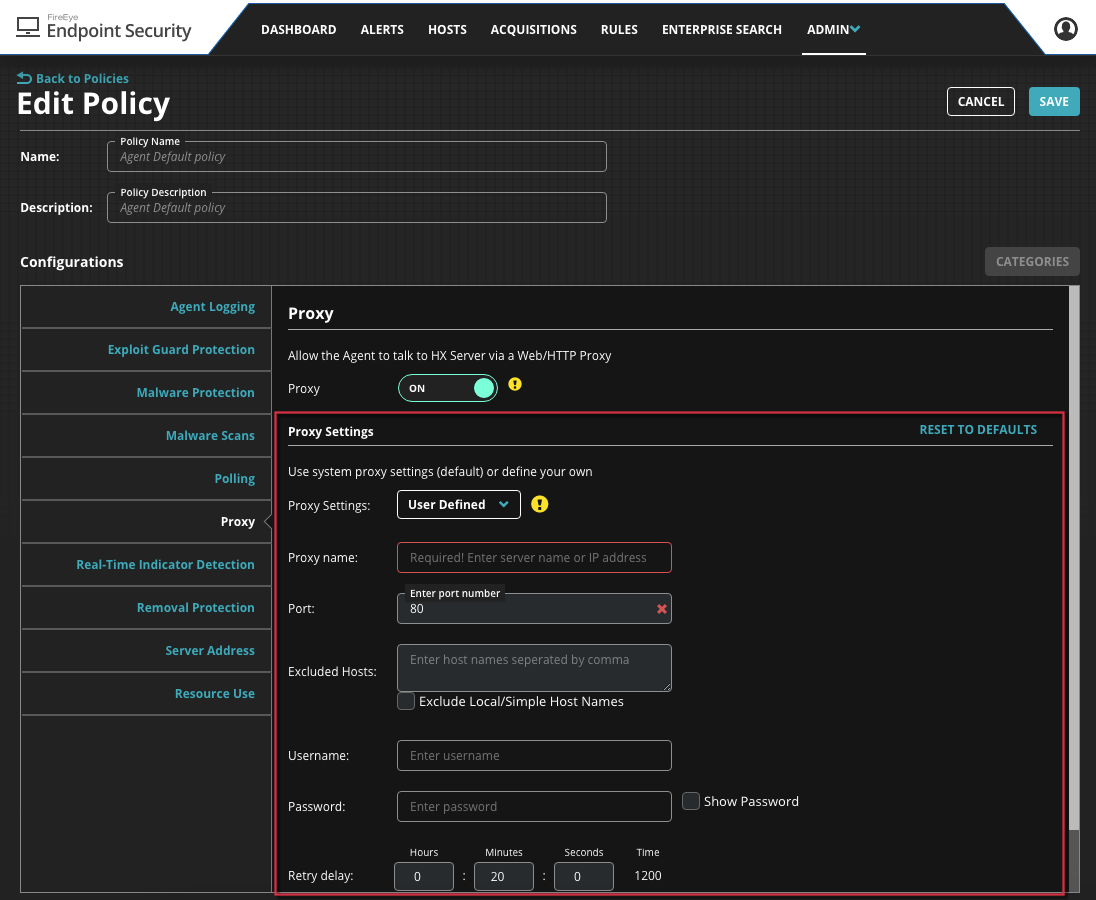The image size is (1096, 900).
Task: Open the Proxy Settings User Defined dropdown
Action: click(x=459, y=505)
